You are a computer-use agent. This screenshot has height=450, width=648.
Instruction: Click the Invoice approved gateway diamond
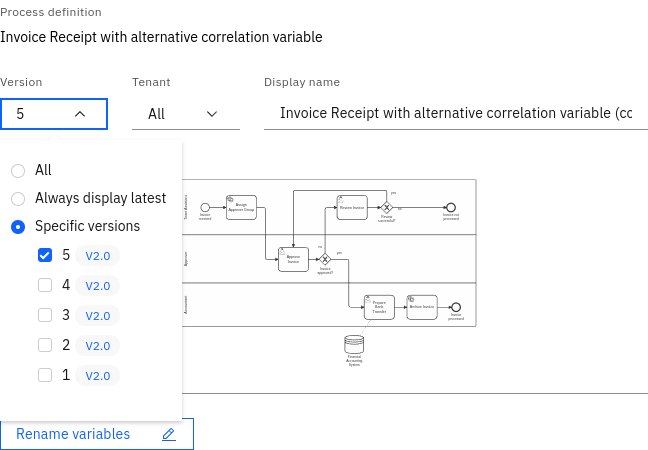click(325, 259)
